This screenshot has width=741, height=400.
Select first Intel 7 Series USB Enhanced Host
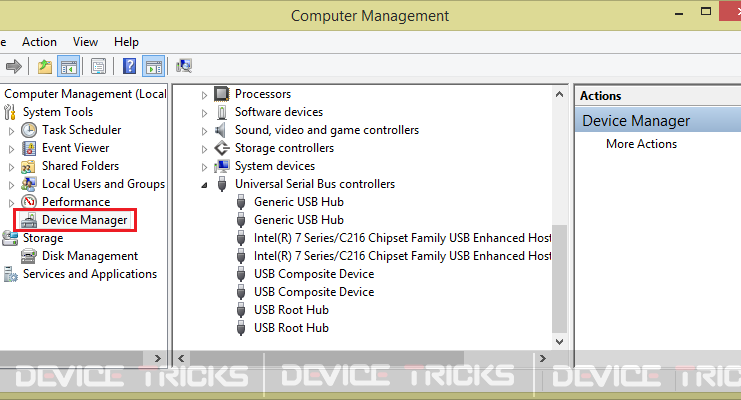click(402, 238)
